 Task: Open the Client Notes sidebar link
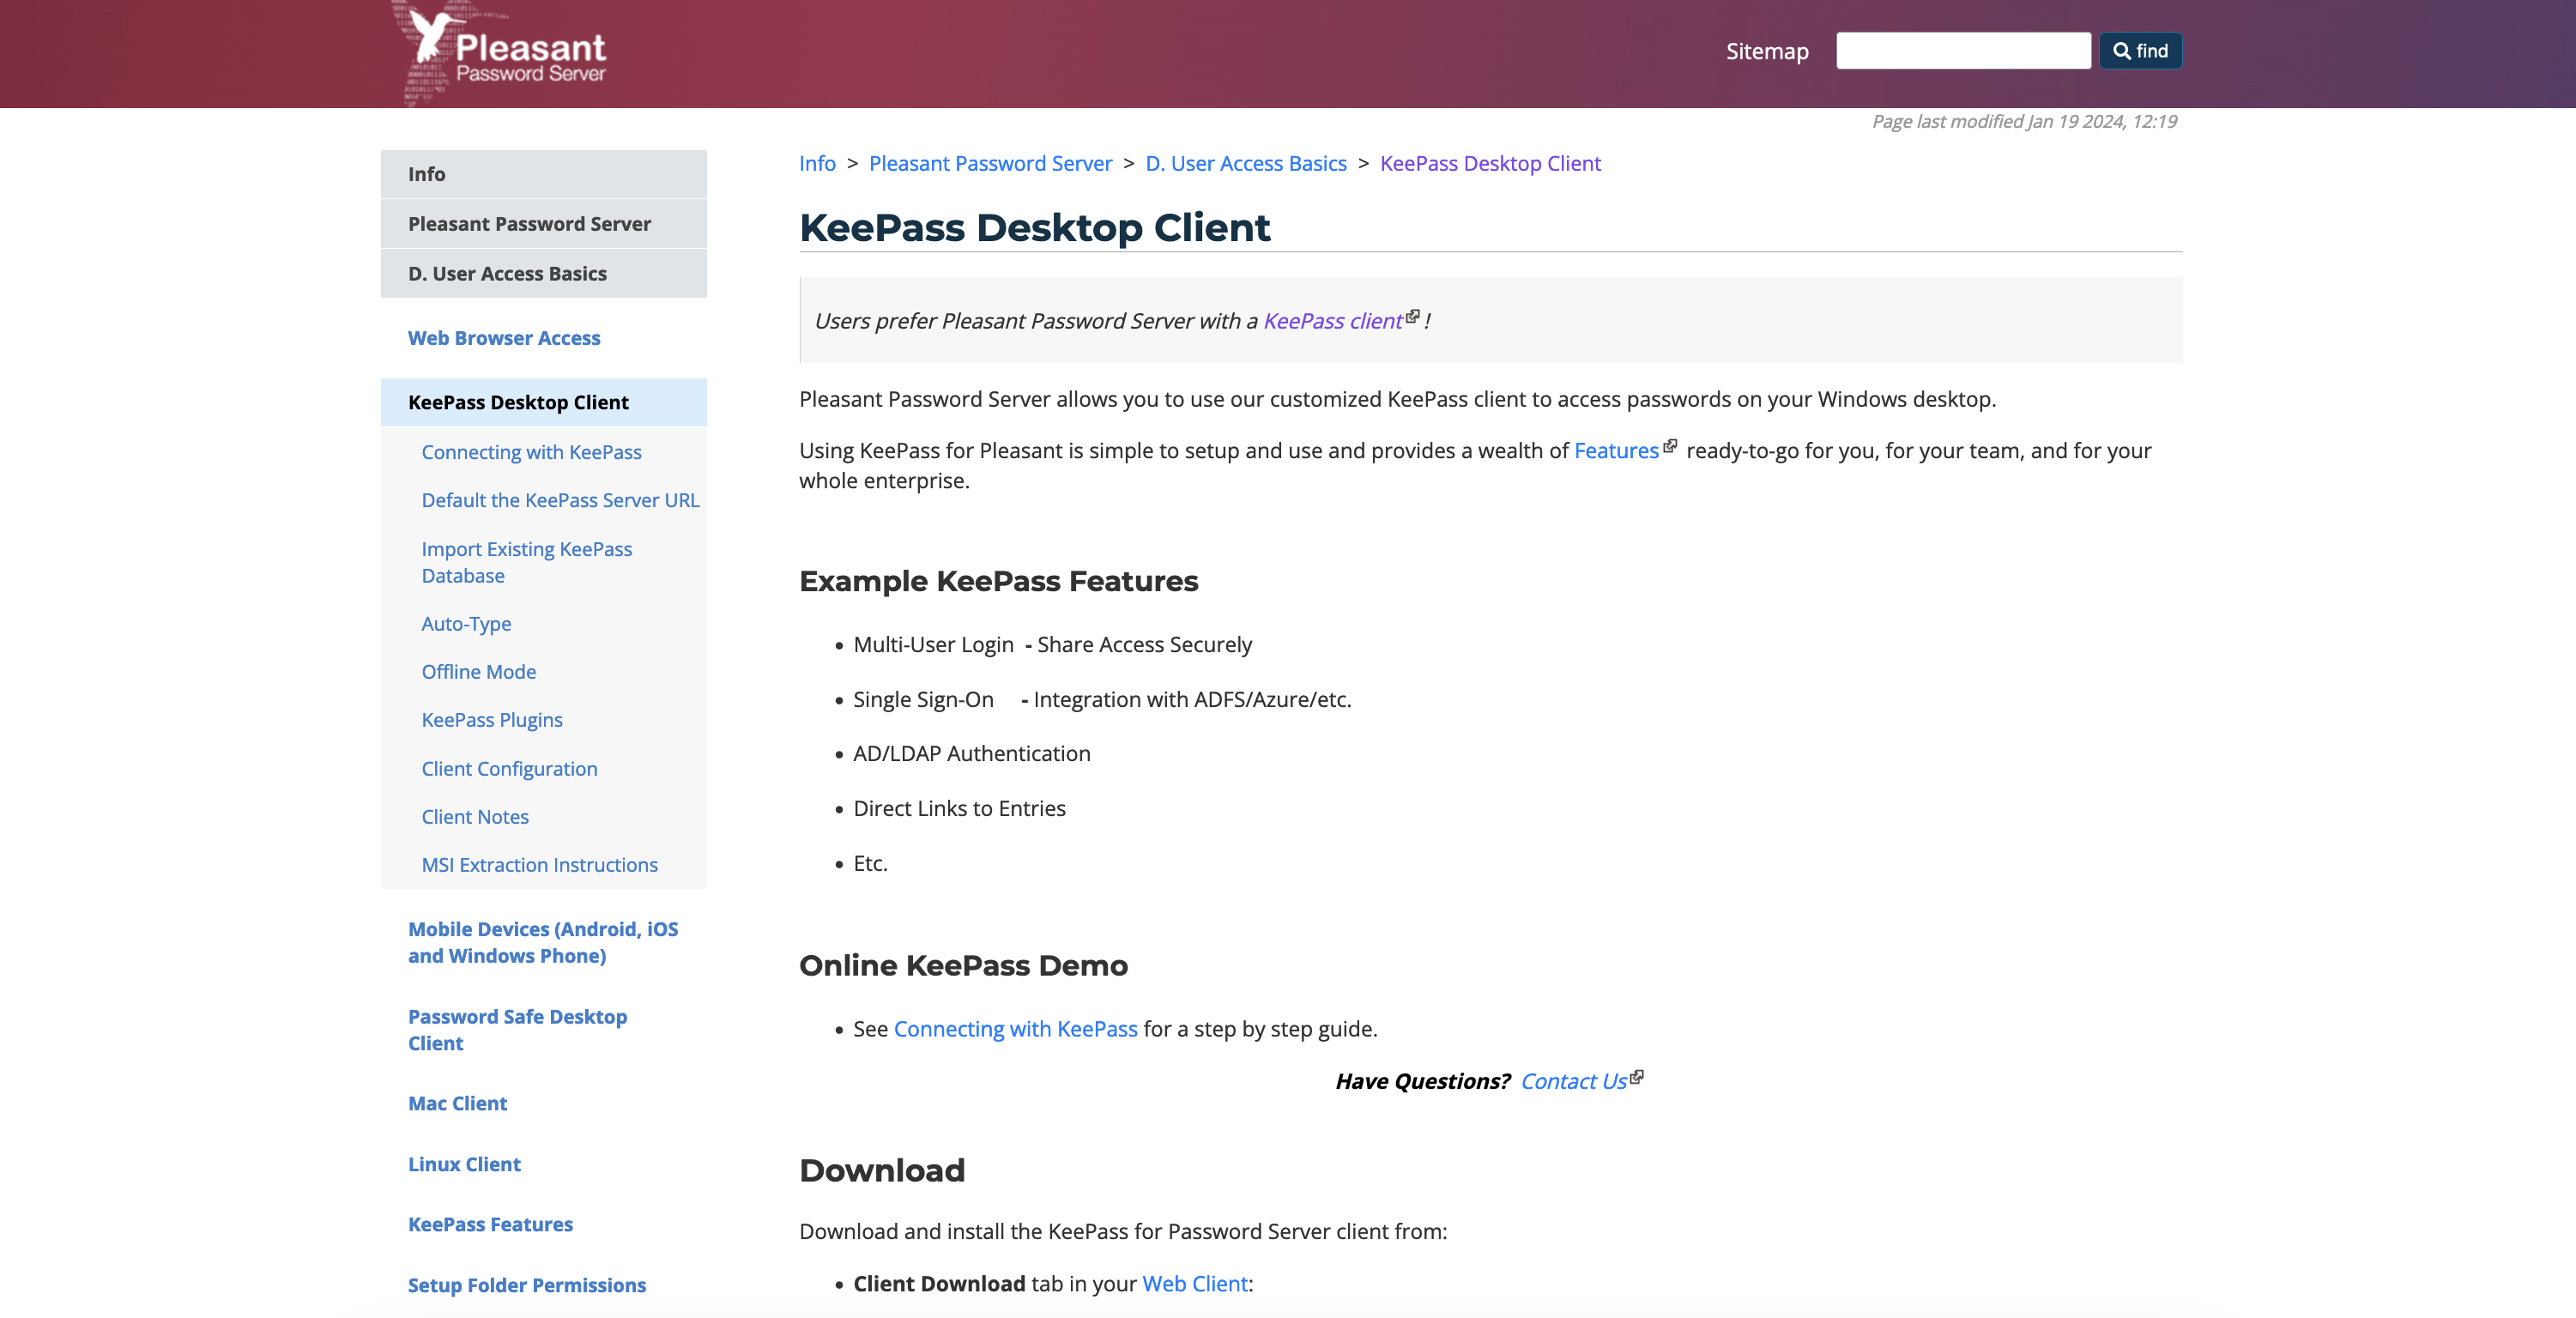tap(475, 817)
